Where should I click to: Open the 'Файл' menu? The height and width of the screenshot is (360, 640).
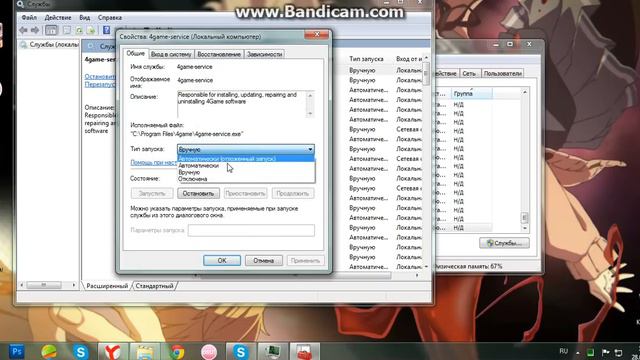(x=29, y=18)
